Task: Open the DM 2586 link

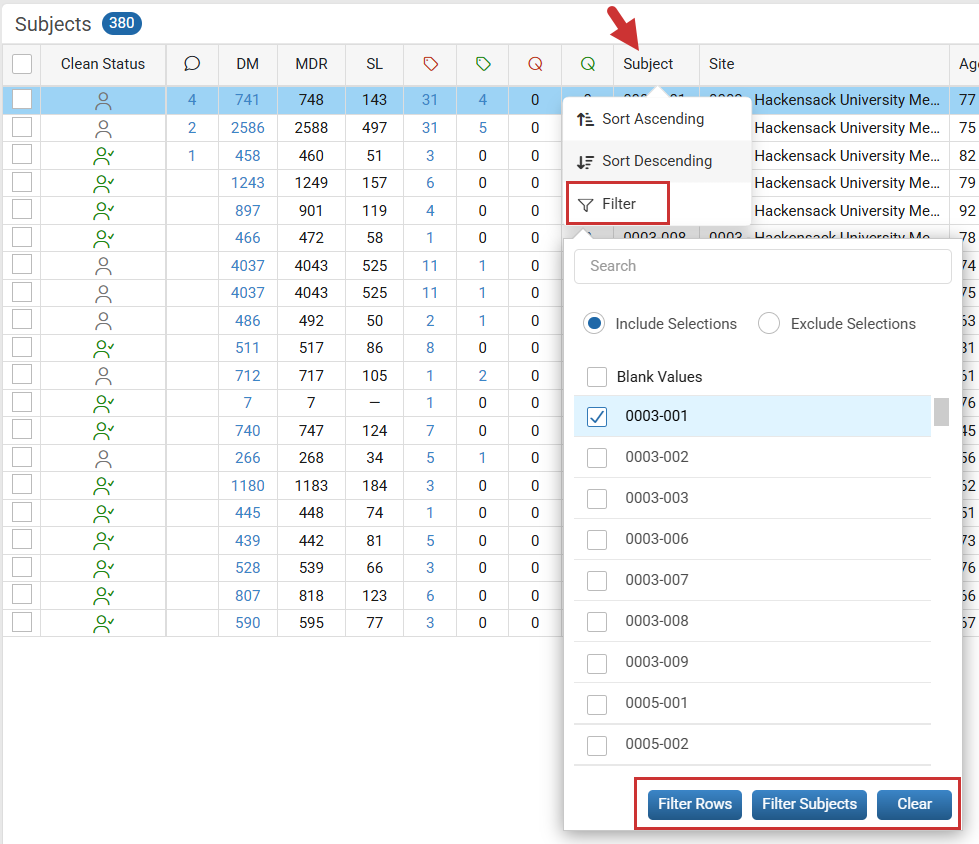Action: [x=247, y=128]
